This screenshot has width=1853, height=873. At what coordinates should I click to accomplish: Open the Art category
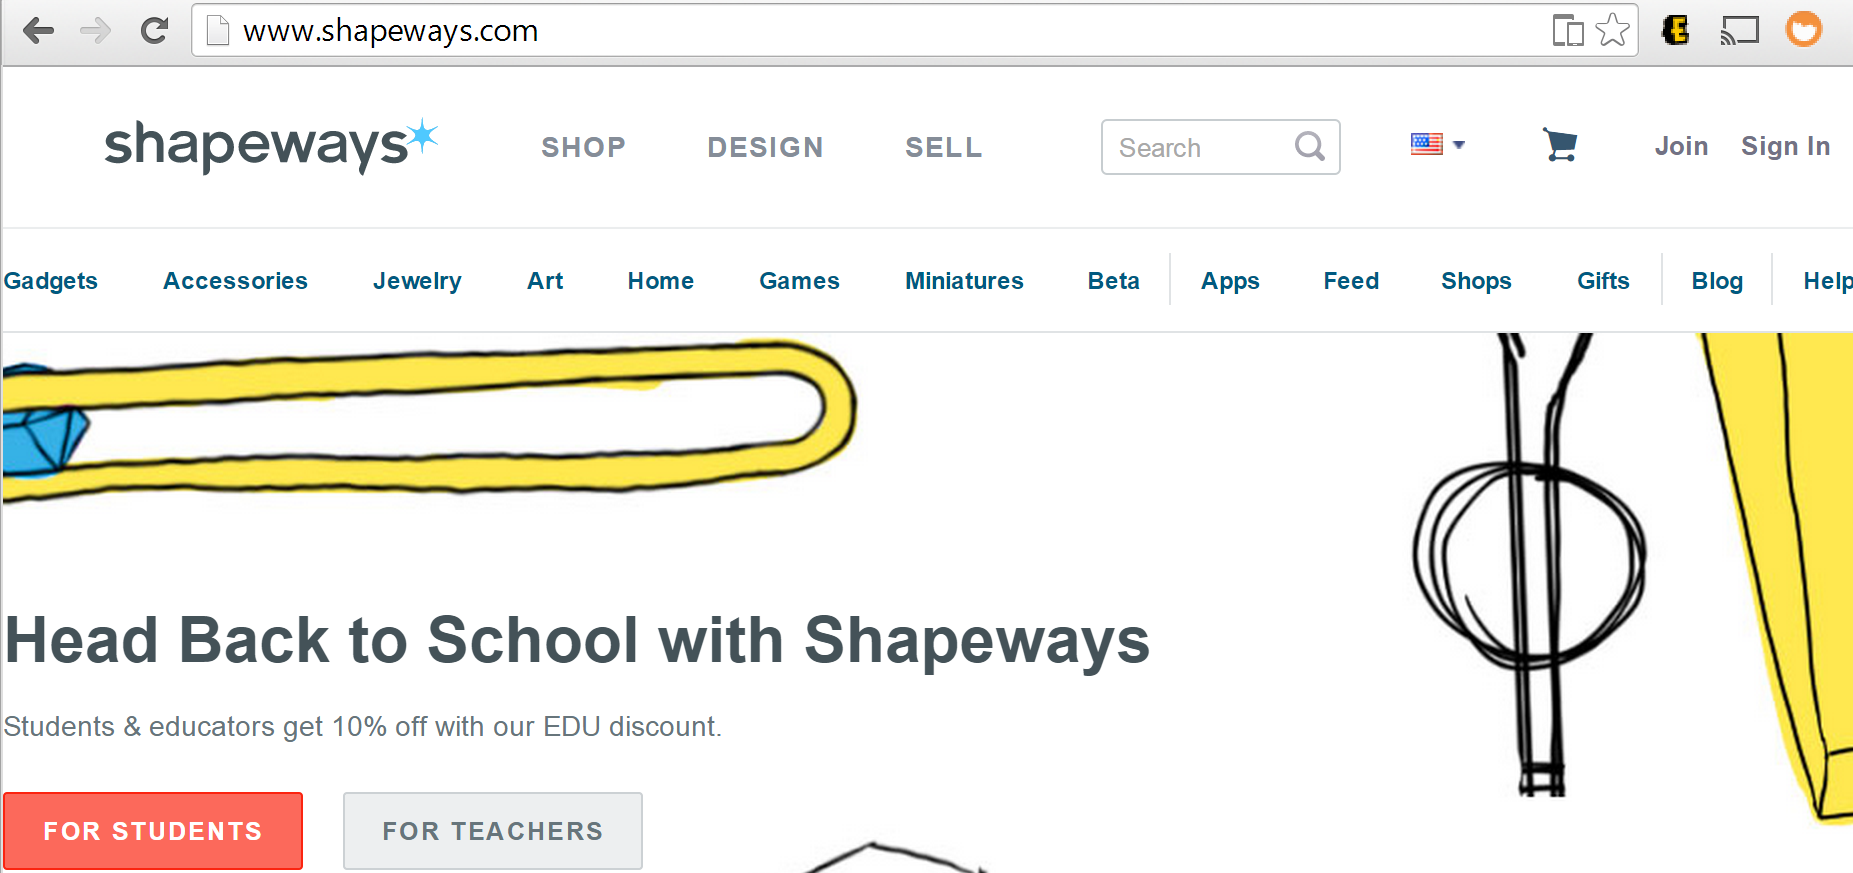point(545,281)
